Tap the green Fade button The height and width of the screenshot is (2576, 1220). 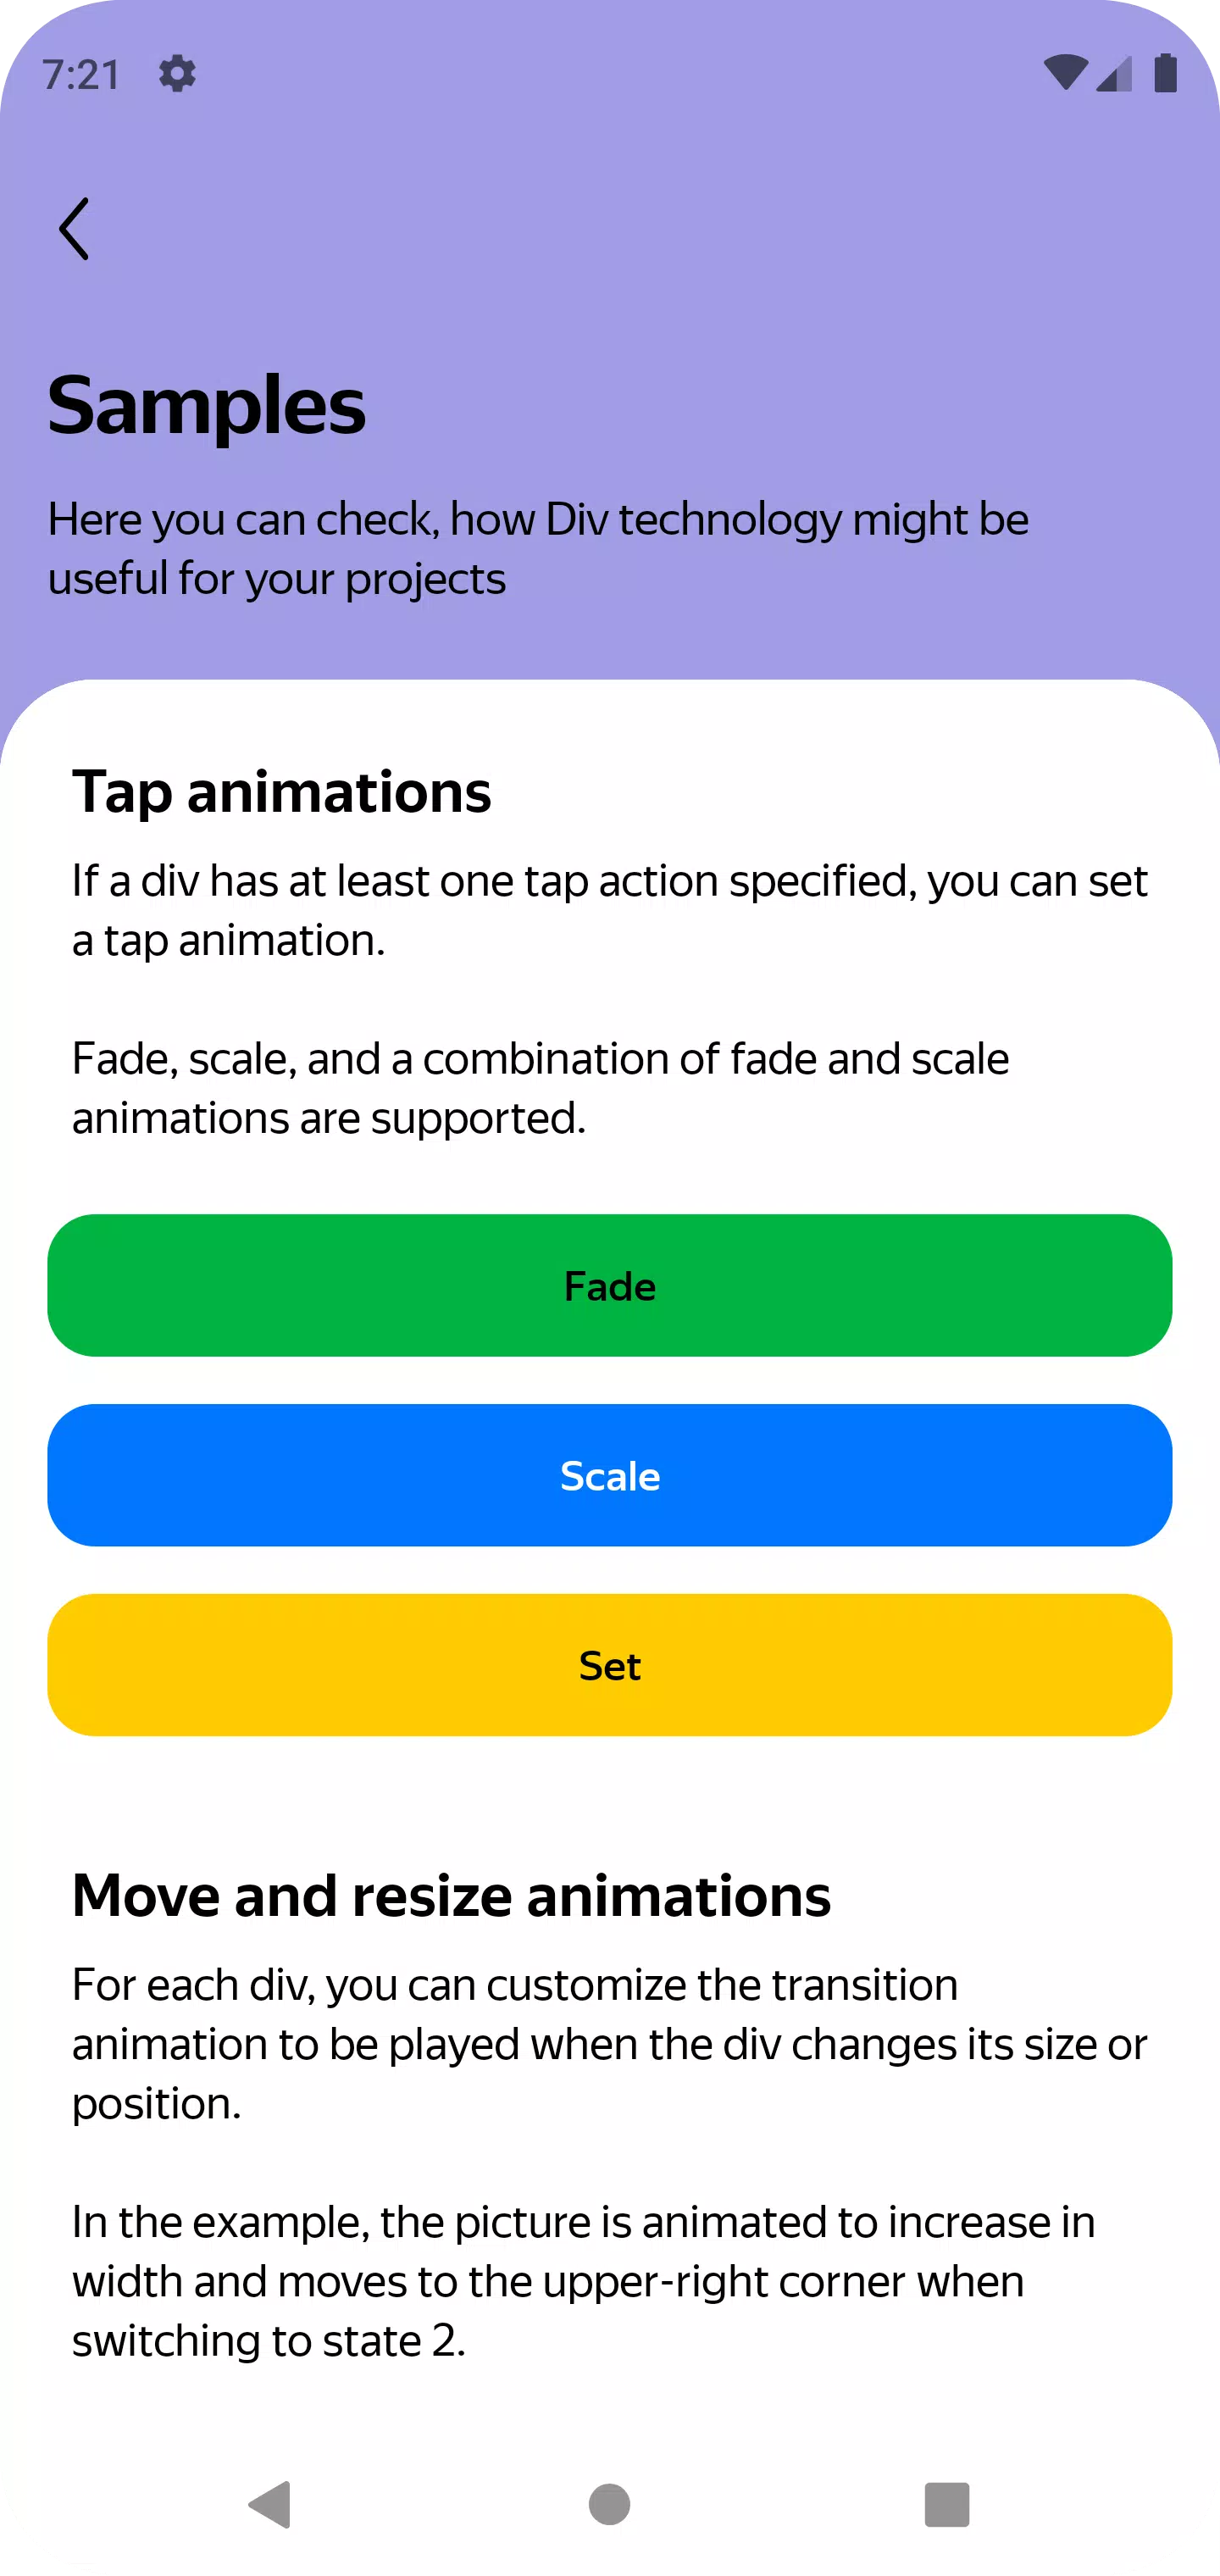click(610, 1285)
